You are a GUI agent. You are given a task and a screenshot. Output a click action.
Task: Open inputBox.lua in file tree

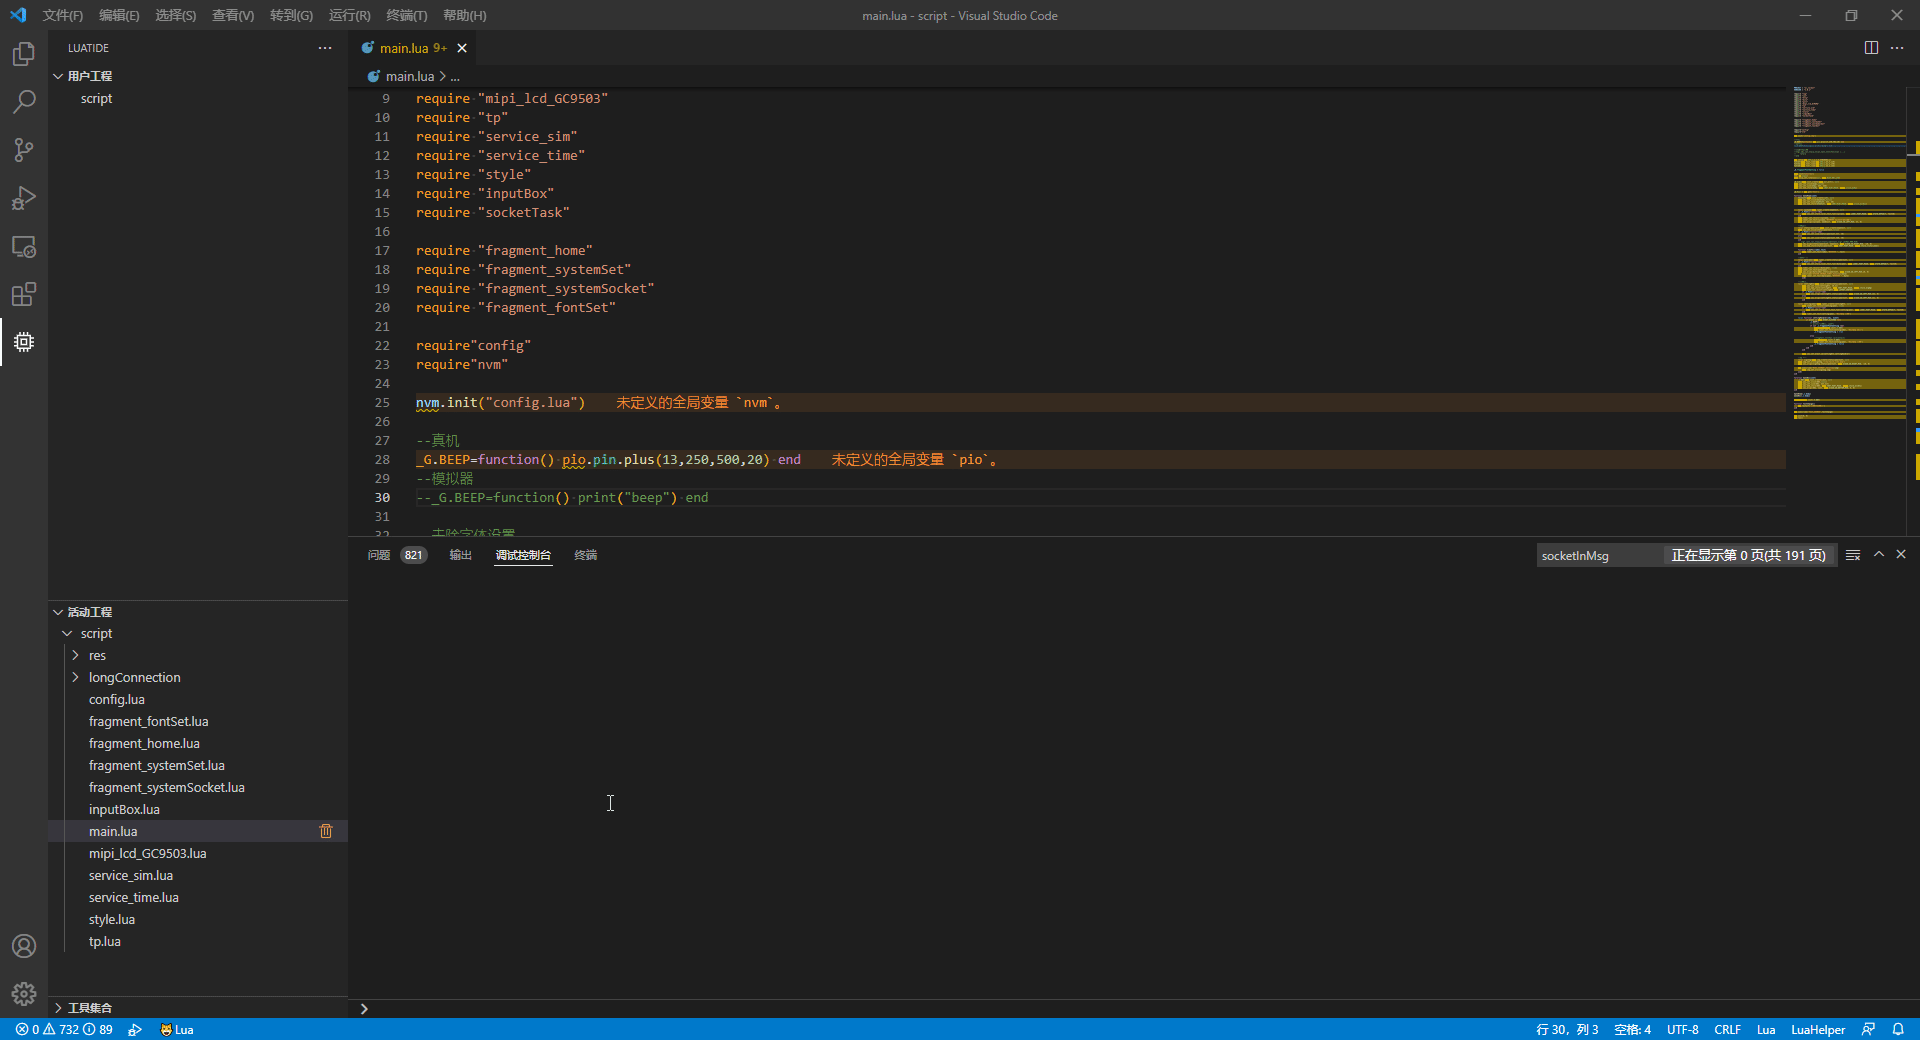point(124,810)
